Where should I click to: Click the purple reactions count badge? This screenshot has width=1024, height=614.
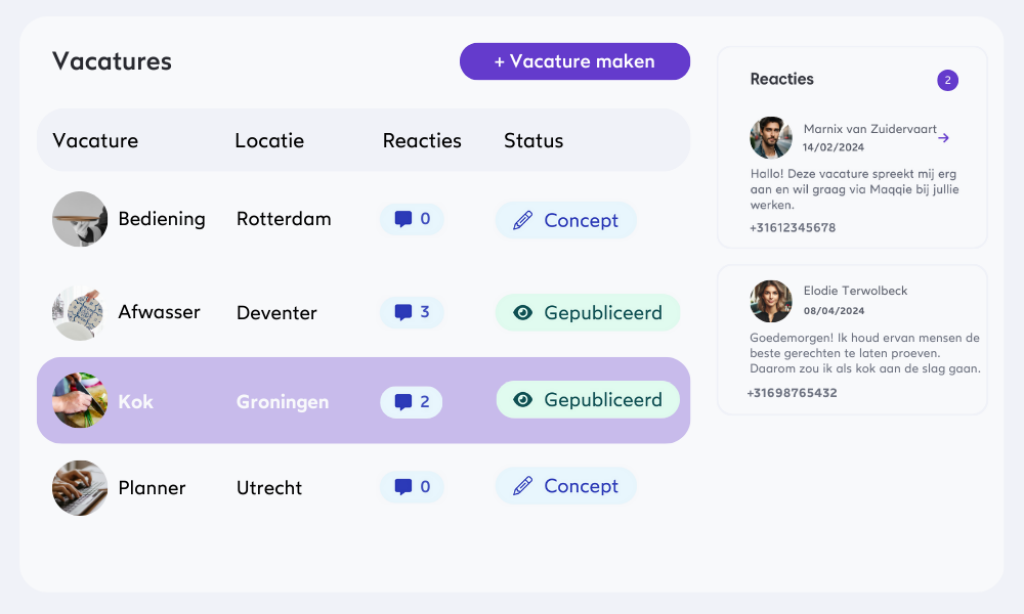947,80
